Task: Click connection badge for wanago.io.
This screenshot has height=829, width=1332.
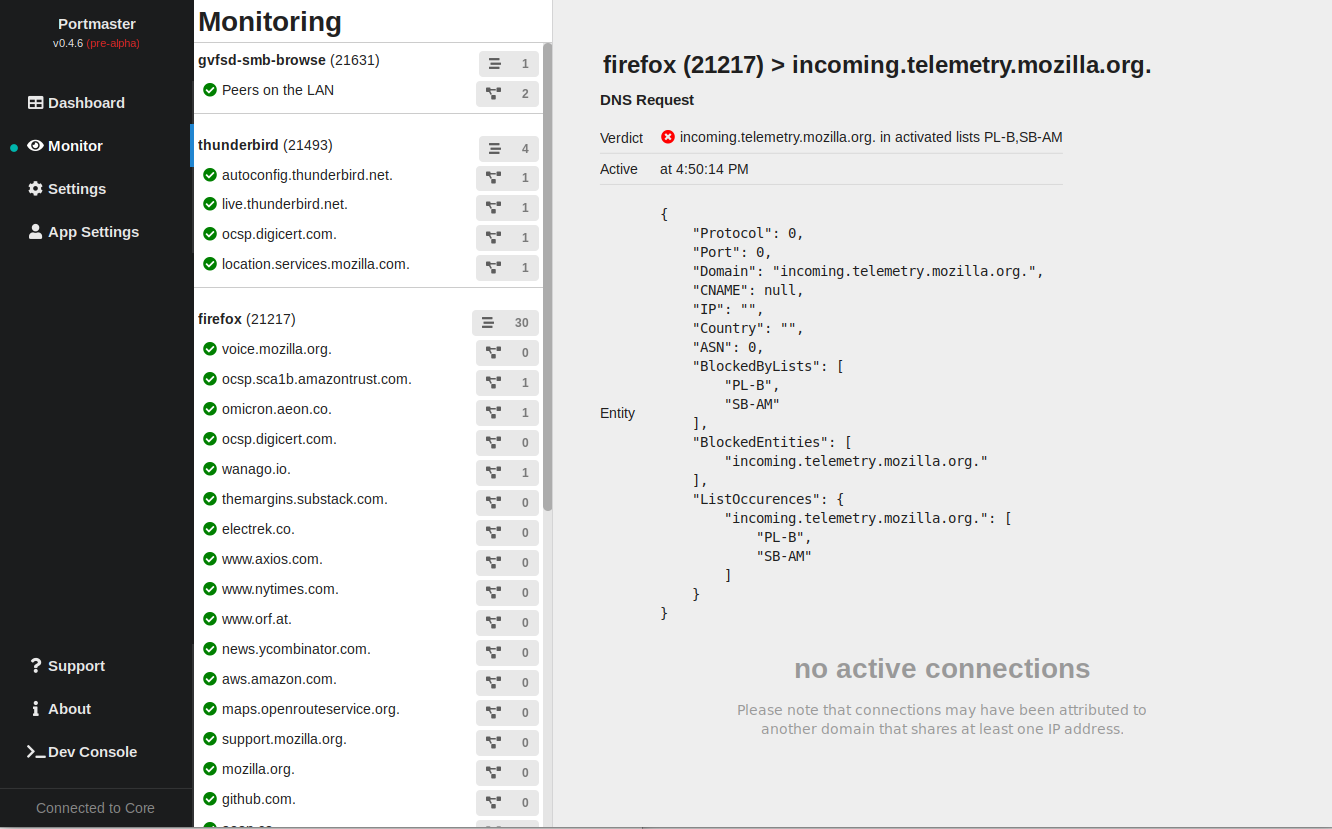Action: point(507,473)
